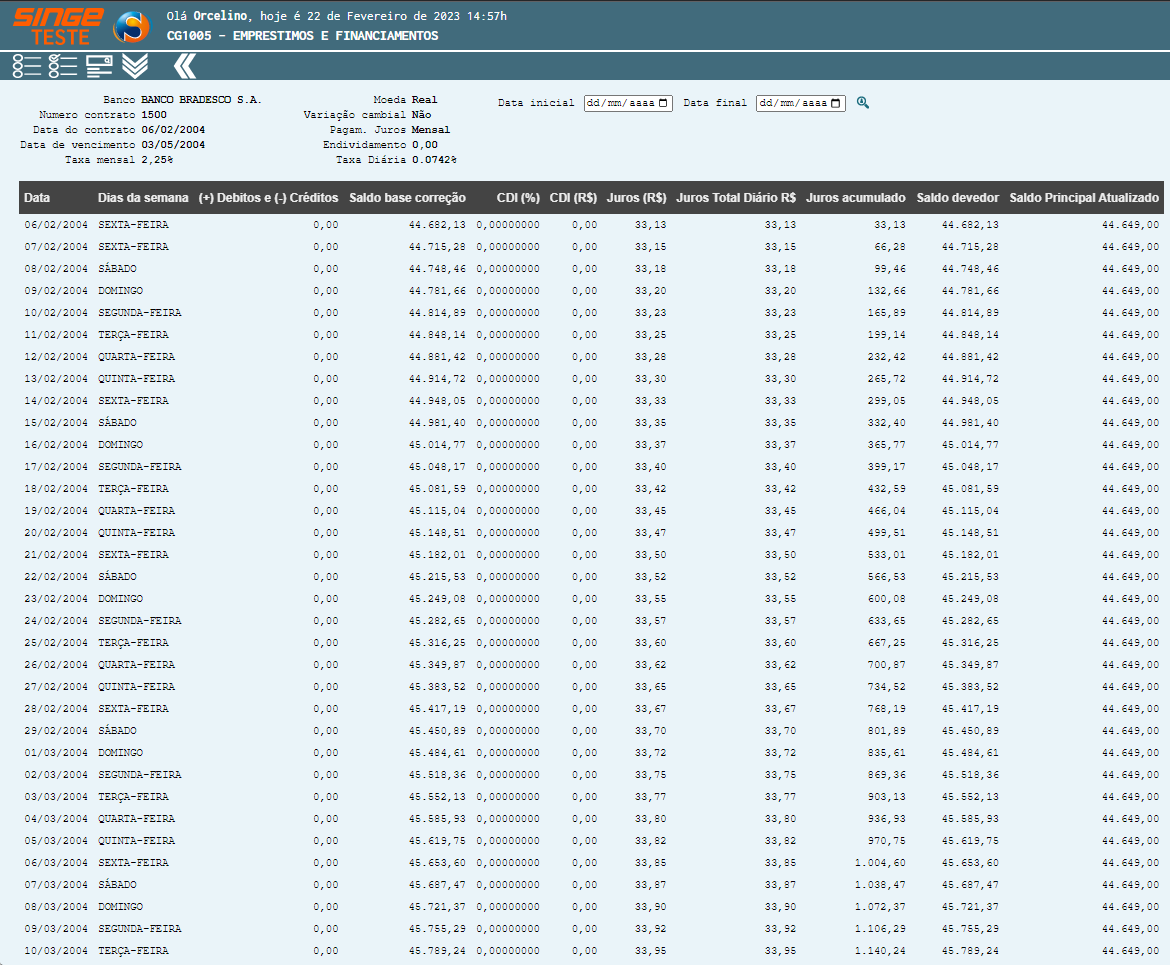Click QUARTA-FEIRA in the 26/02/2004 row
1170x965 pixels.
pos(137,665)
